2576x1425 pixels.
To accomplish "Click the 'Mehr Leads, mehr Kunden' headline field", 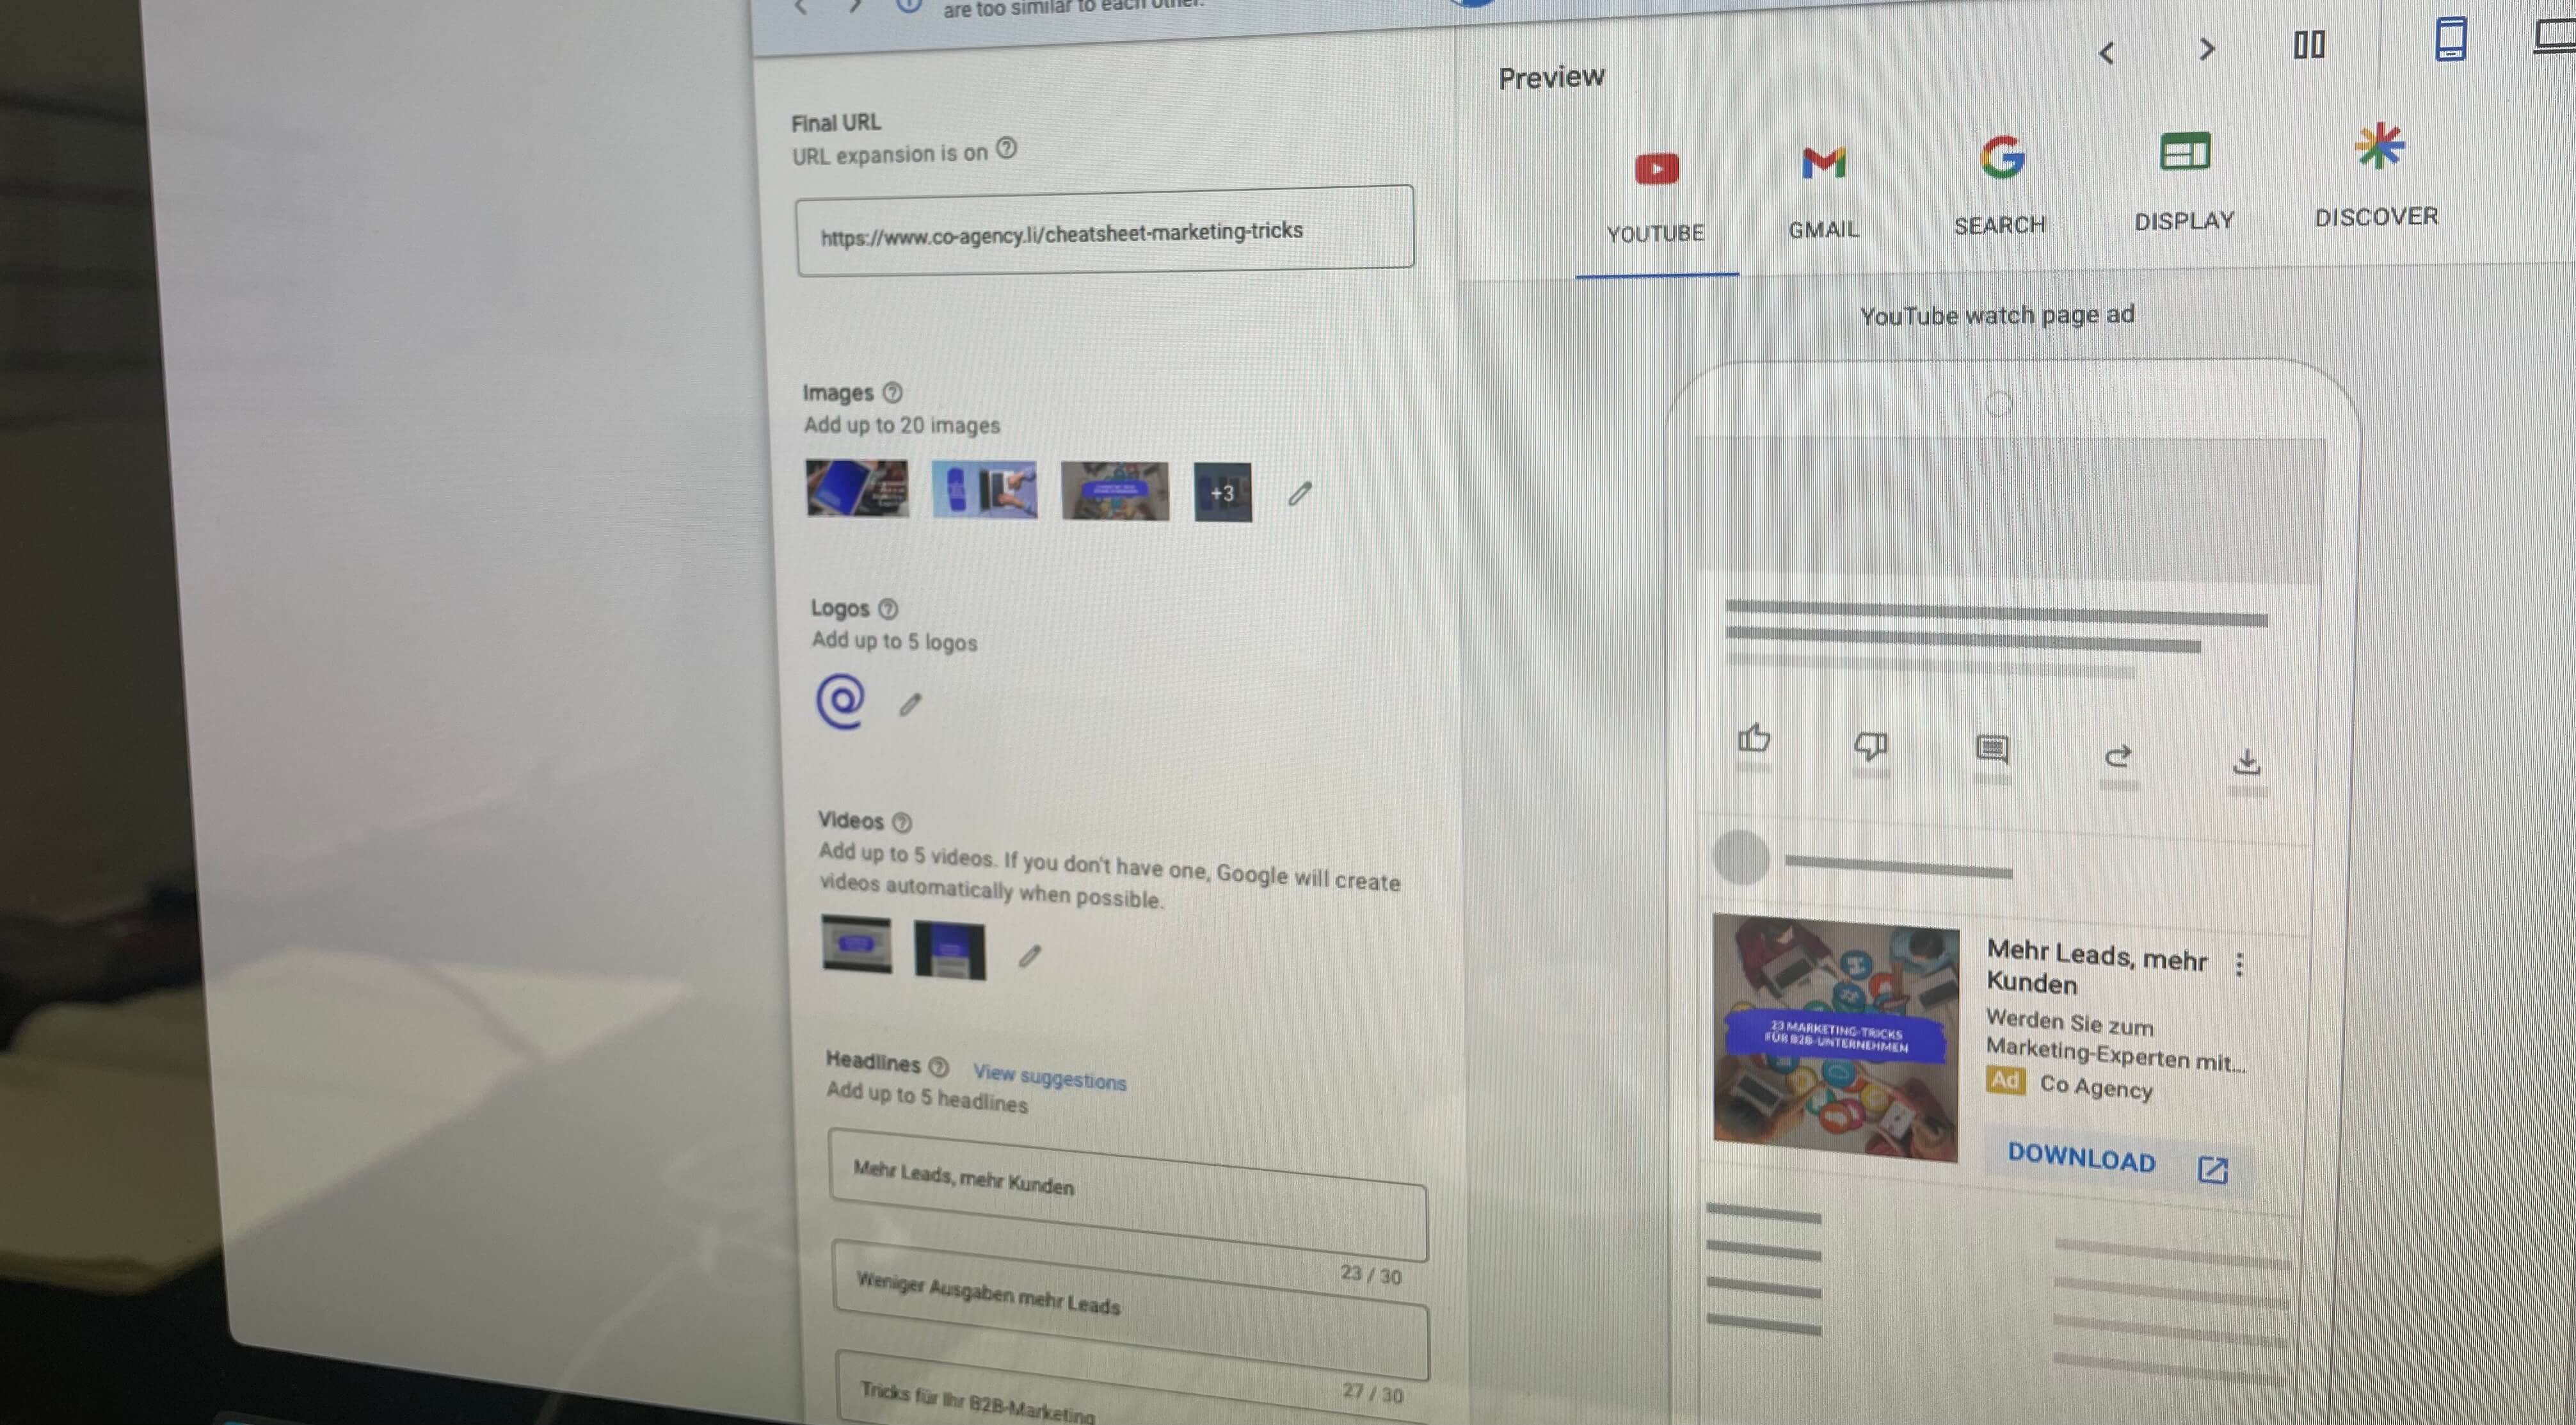I will click(1128, 1195).
